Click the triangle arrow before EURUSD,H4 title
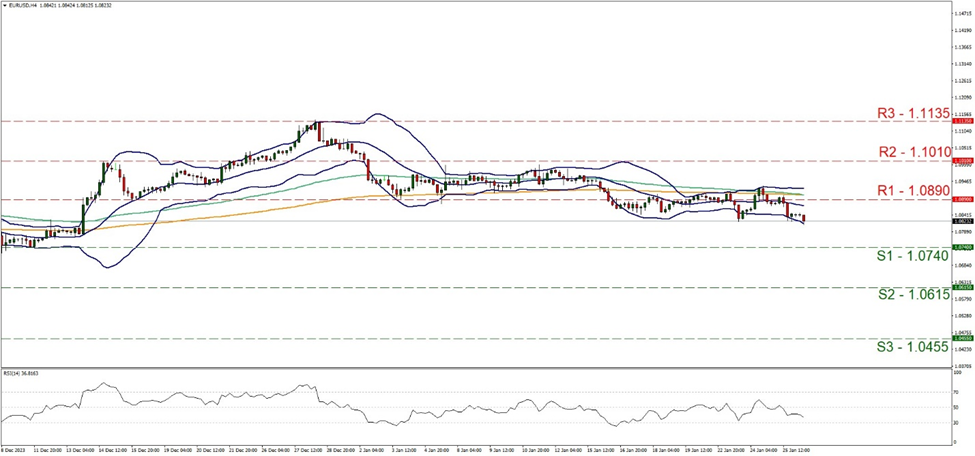975x456 pixels. (5, 5)
